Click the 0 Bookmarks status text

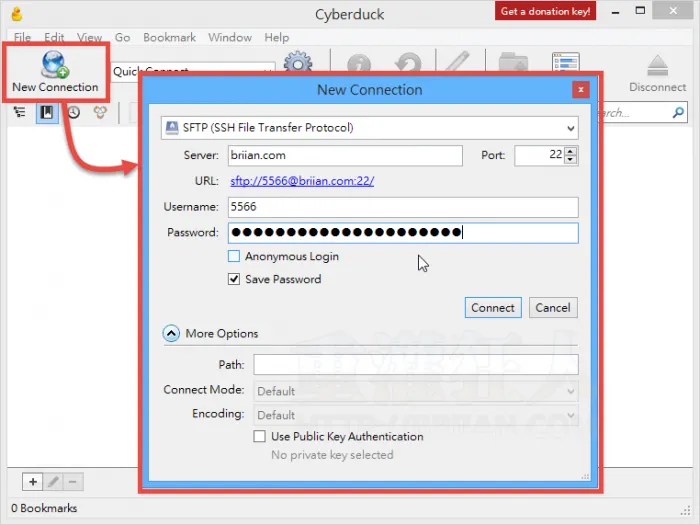click(44, 508)
